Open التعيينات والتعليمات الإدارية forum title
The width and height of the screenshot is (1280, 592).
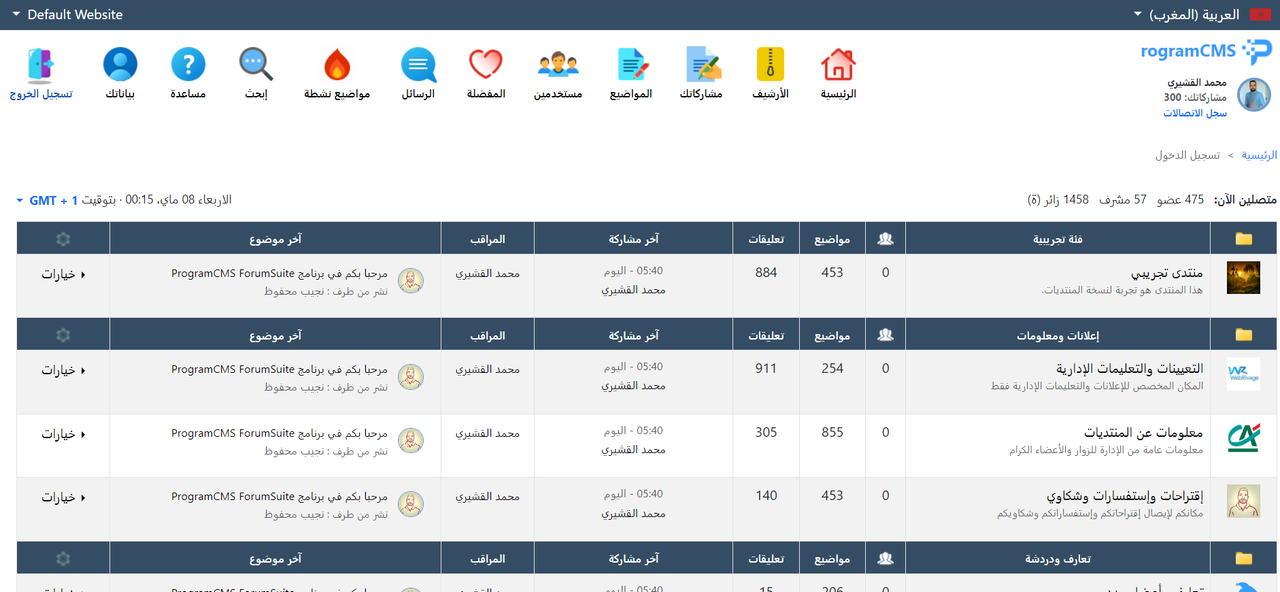point(1129,368)
